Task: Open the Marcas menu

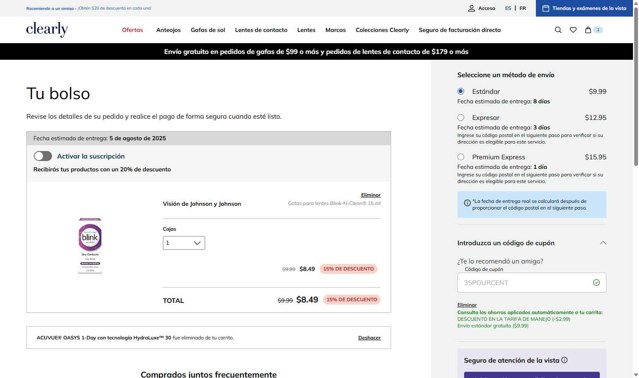Action: click(335, 30)
